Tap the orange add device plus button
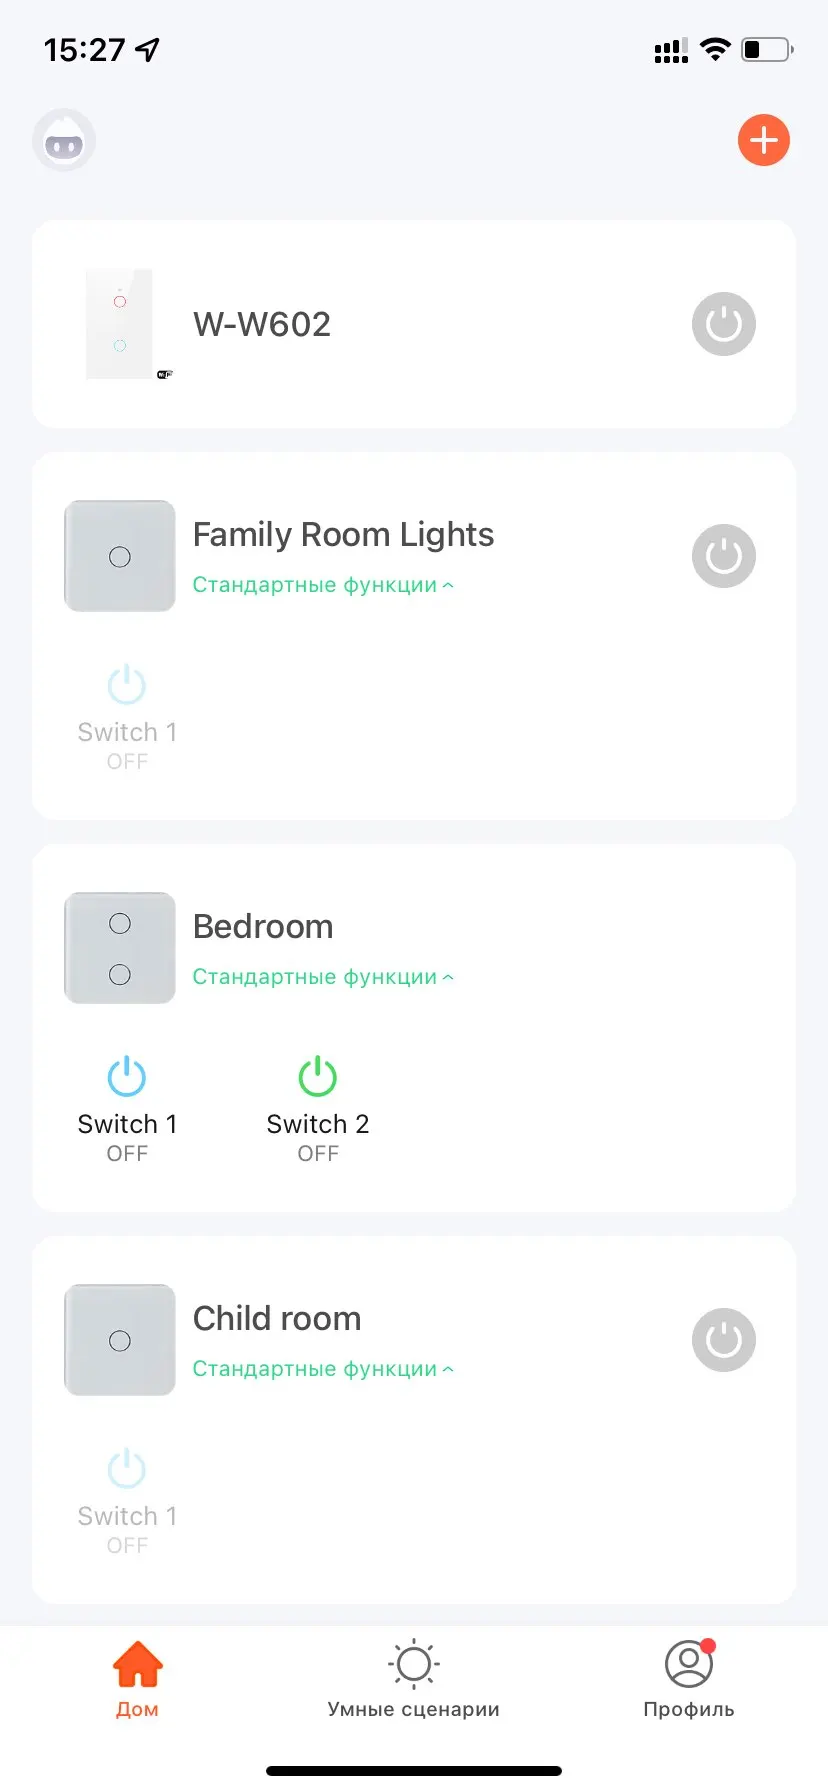This screenshot has height=1792, width=828. pos(764,140)
